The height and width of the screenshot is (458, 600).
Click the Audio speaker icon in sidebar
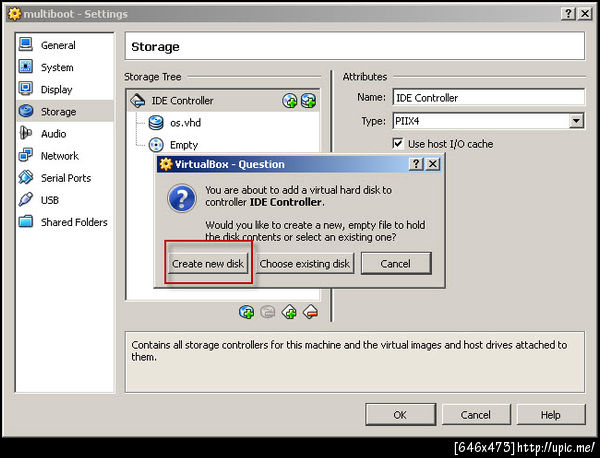(26, 133)
